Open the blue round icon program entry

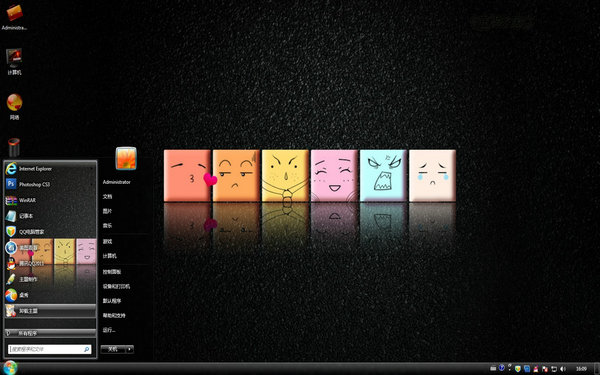click(50, 248)
